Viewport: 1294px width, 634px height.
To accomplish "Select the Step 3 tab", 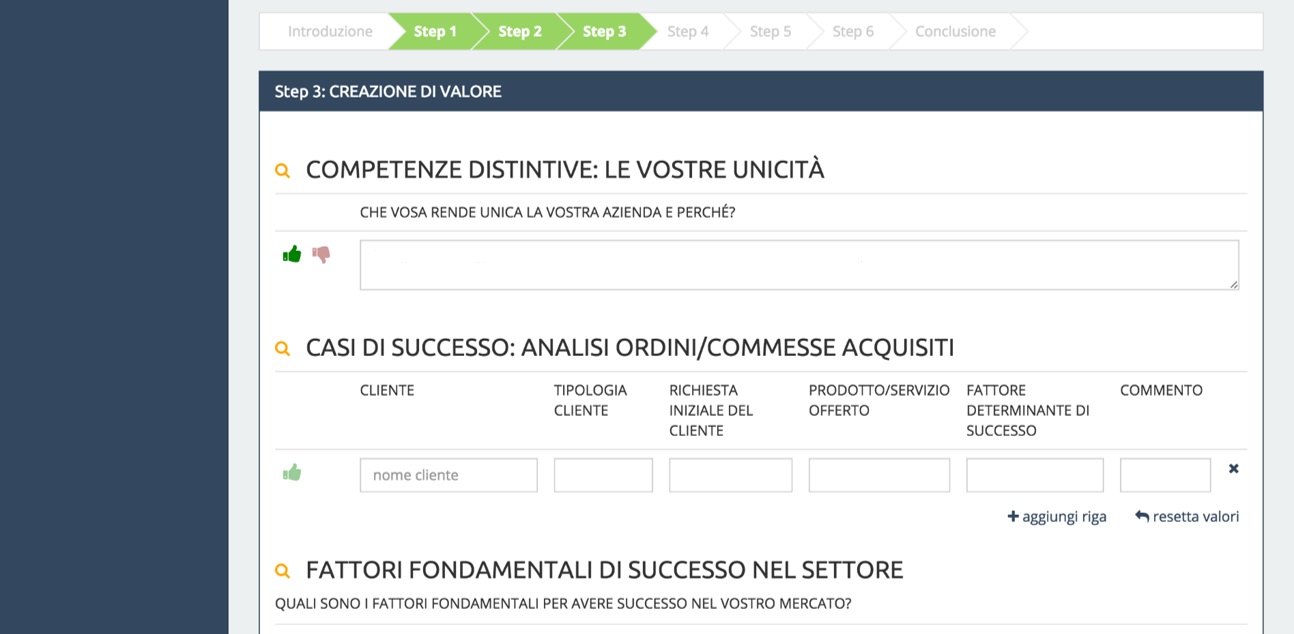I will [x=604, y=31].
